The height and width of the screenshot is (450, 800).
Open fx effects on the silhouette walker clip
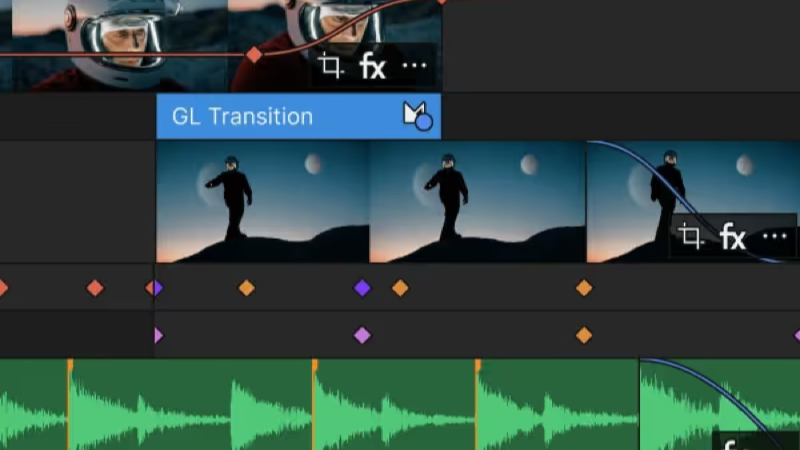tap(733, 237)
